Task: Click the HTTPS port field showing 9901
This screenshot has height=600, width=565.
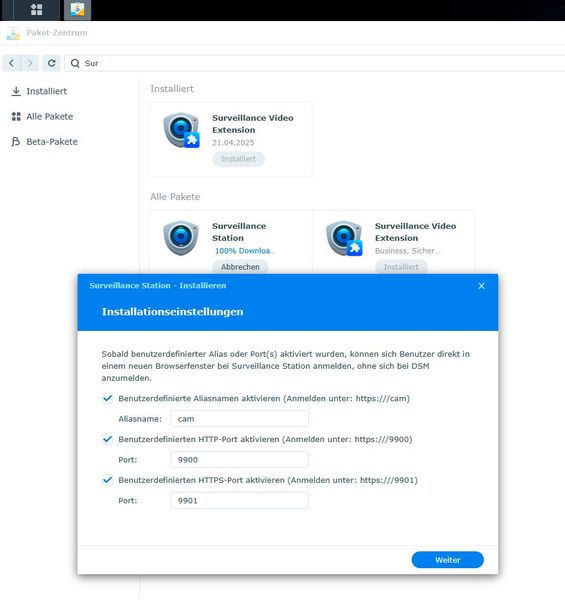Action: point(239,501)
